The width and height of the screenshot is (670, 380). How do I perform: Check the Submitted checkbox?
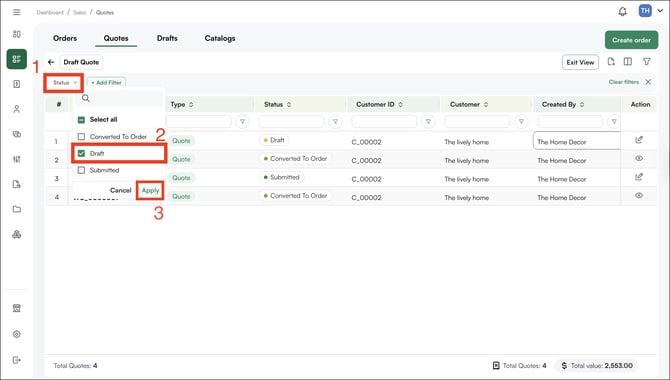click(81, 170)
